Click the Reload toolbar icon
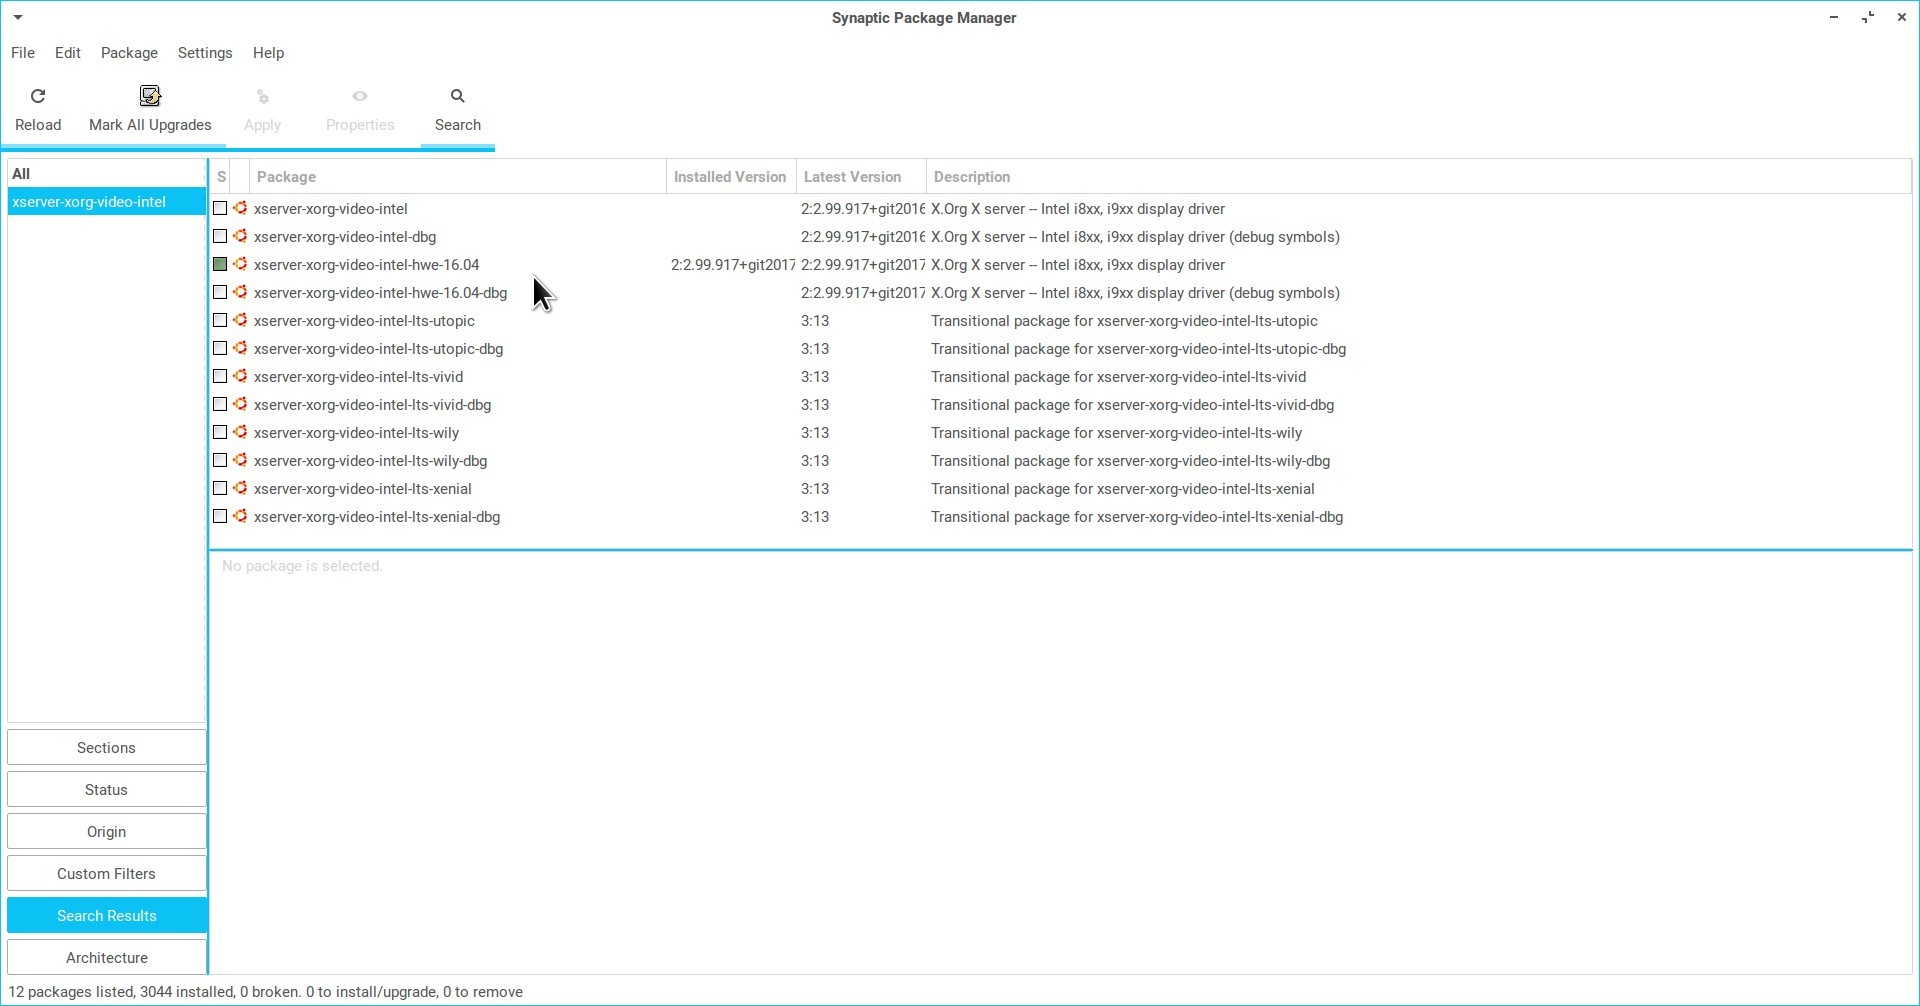Image resolution: width=1920 pixels, height=1006 pixels. pyautogui.click(x=38, y=97)
